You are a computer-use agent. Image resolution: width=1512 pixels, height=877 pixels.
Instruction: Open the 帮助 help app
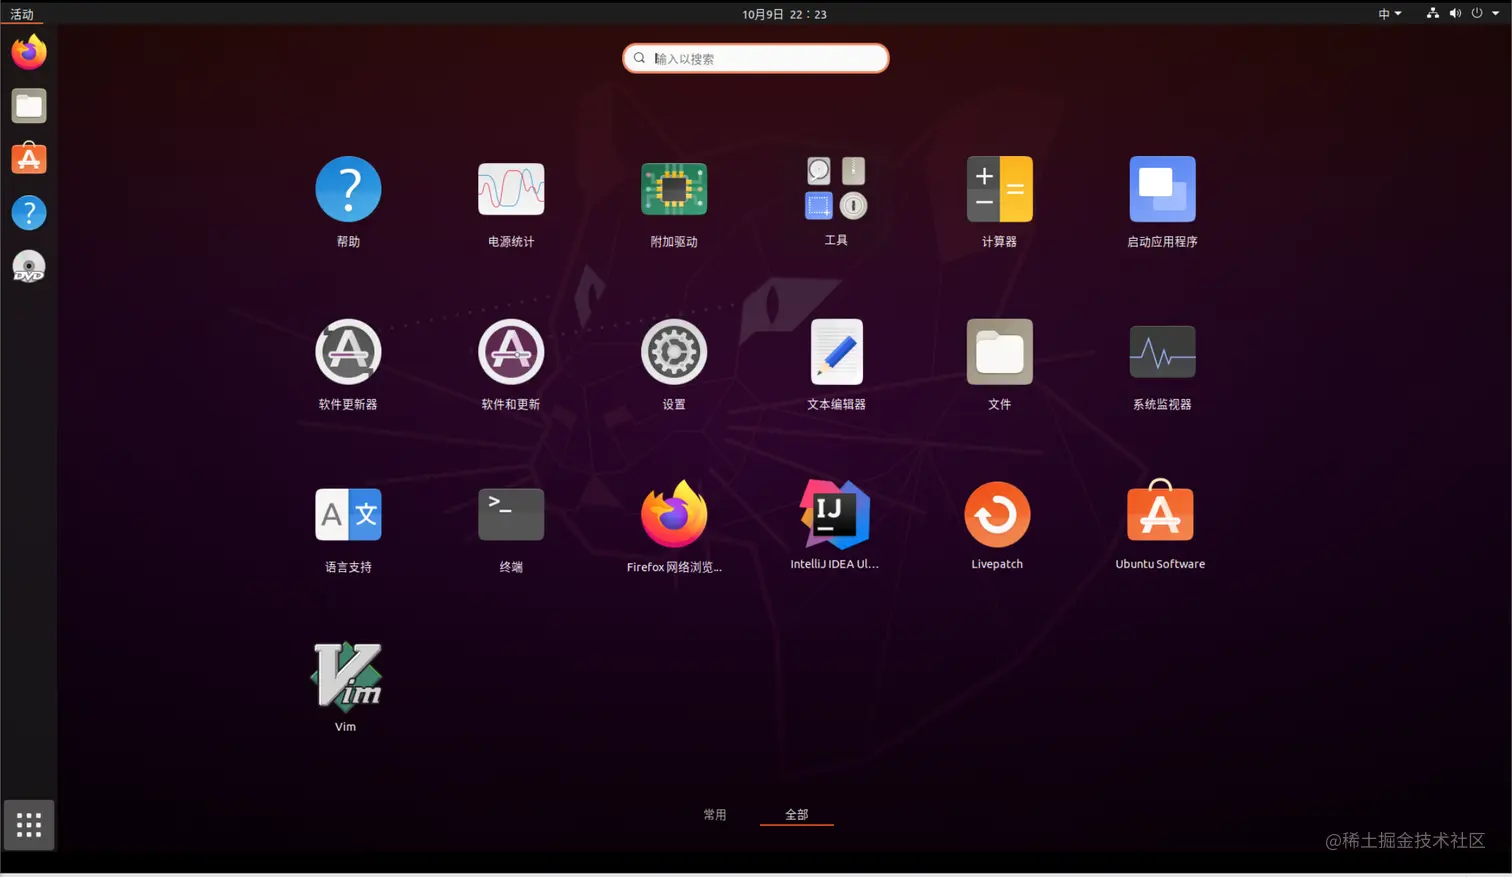pyautogui.click(x=348, y=189)
